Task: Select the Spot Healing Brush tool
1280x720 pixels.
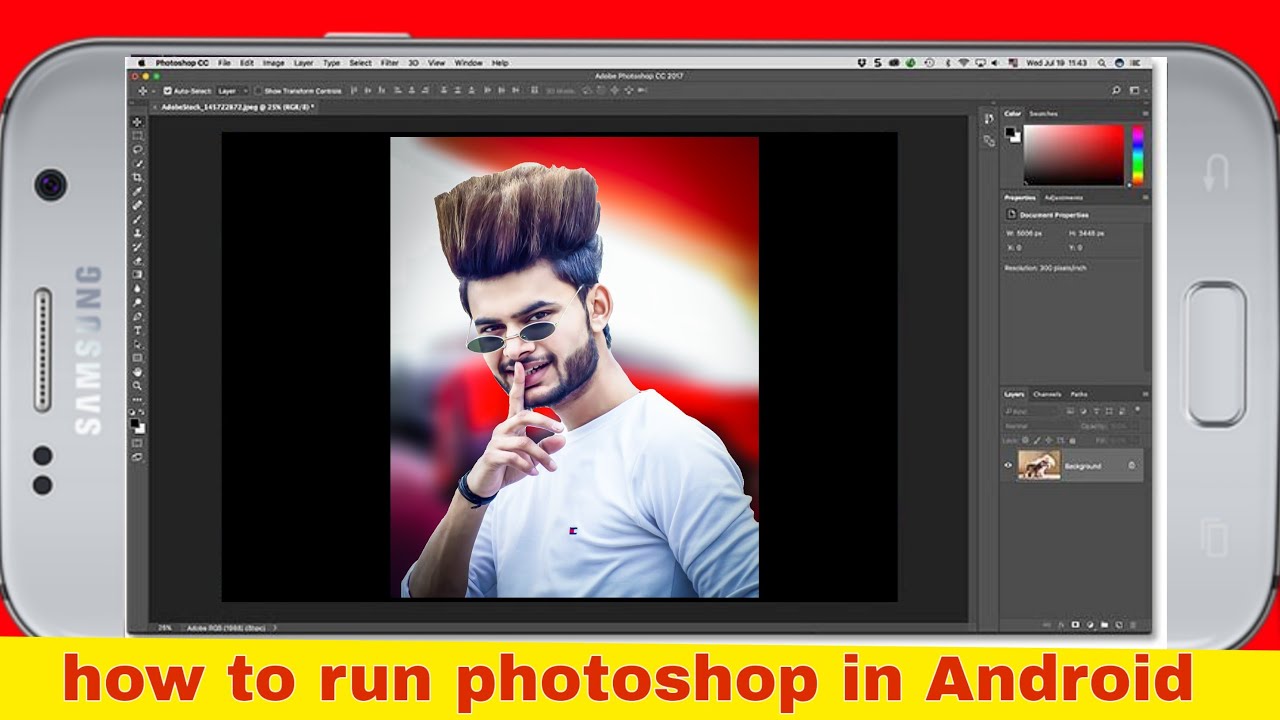Action: [x=138, y=203]
